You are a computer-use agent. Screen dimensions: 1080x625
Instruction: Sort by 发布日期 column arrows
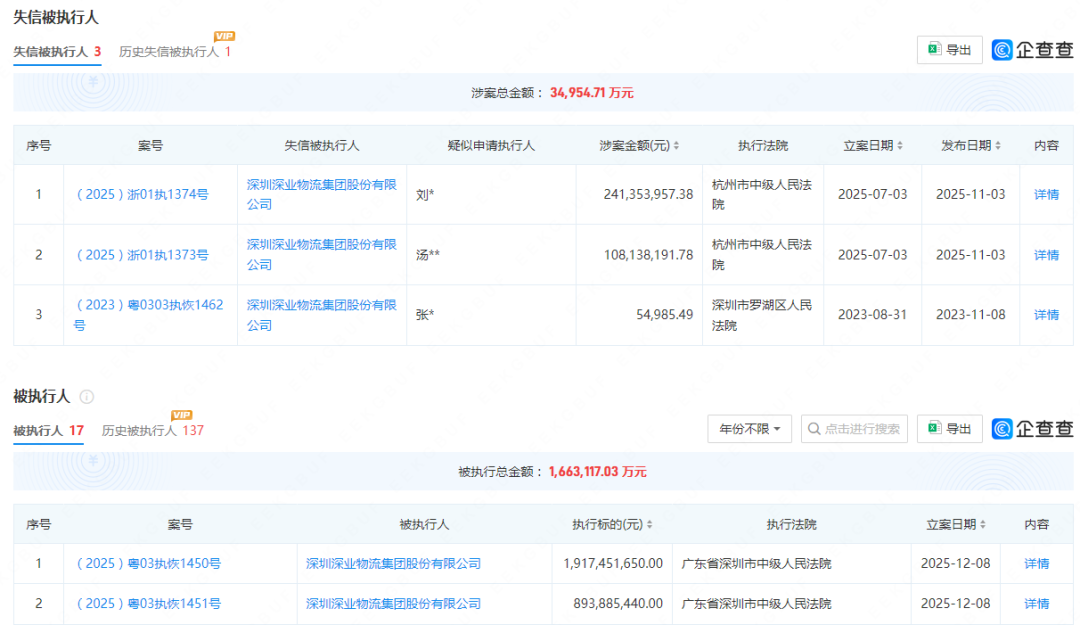coord(998,146)
